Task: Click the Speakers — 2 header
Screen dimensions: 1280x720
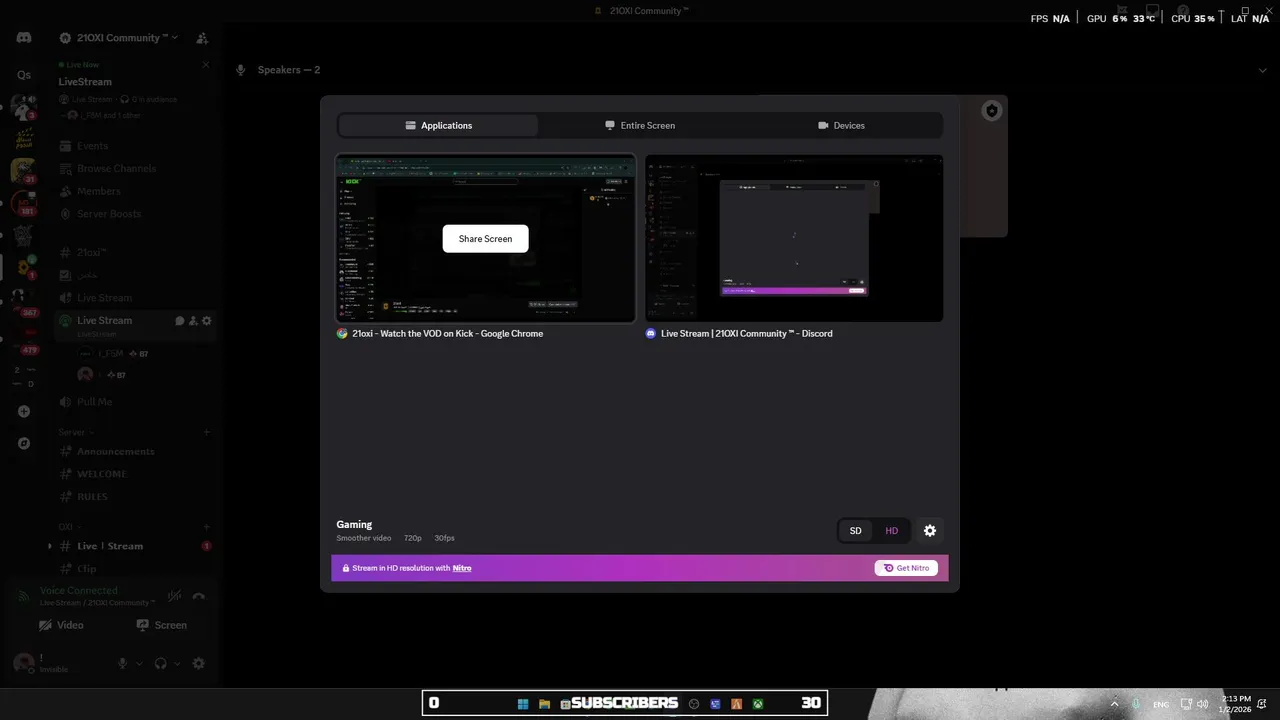Action: tap(289, 70)
